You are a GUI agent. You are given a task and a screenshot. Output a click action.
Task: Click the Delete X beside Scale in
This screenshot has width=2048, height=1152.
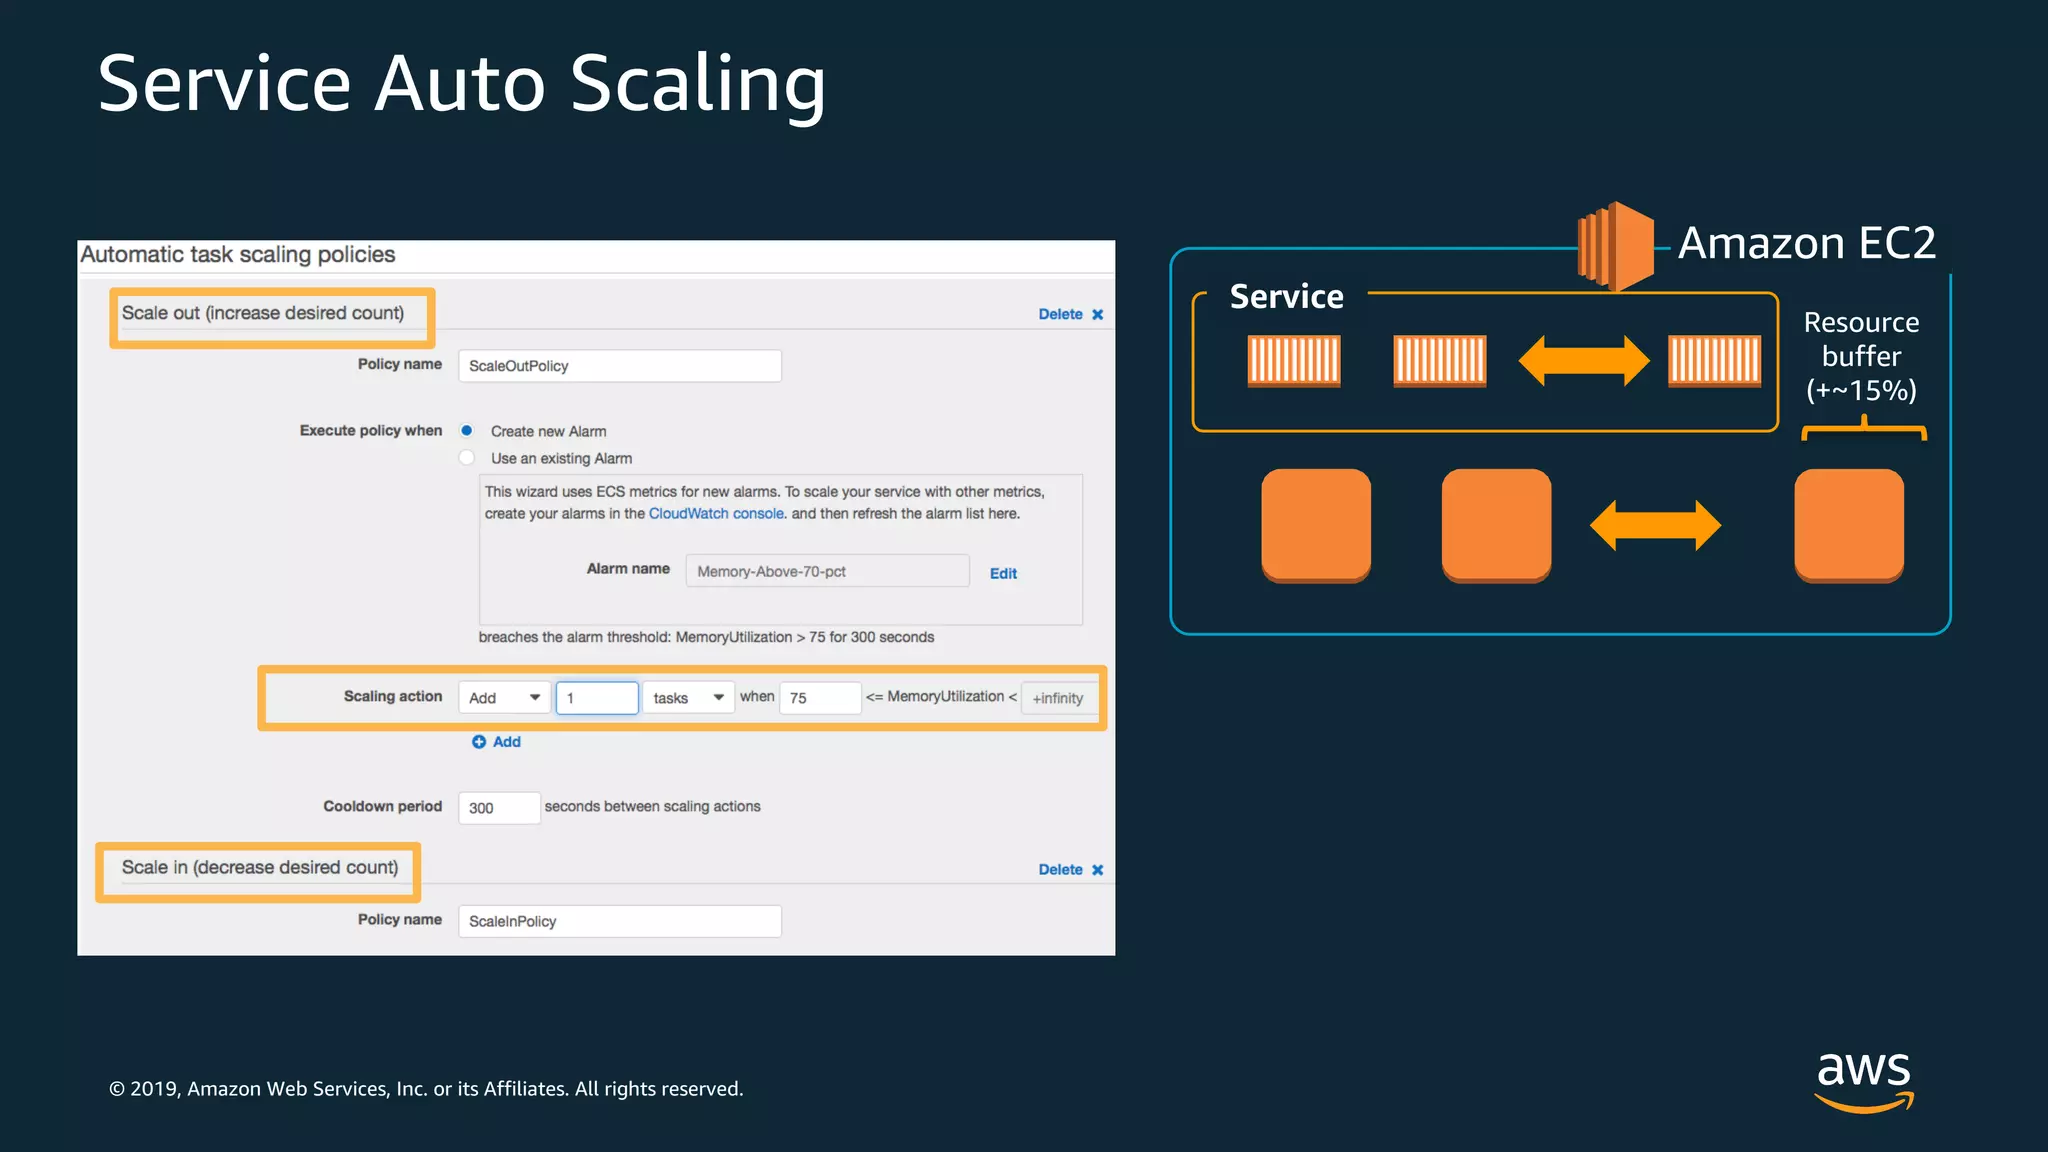coord(1097,870)
